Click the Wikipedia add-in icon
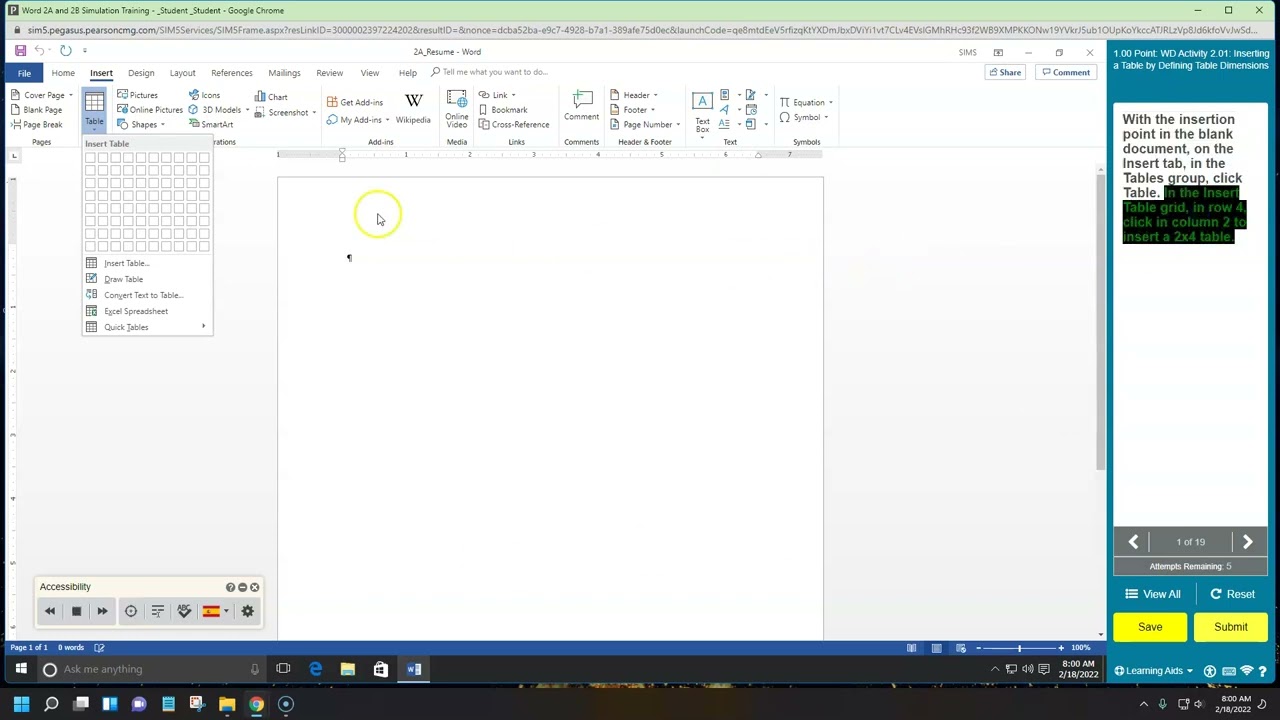 (413, 108)
